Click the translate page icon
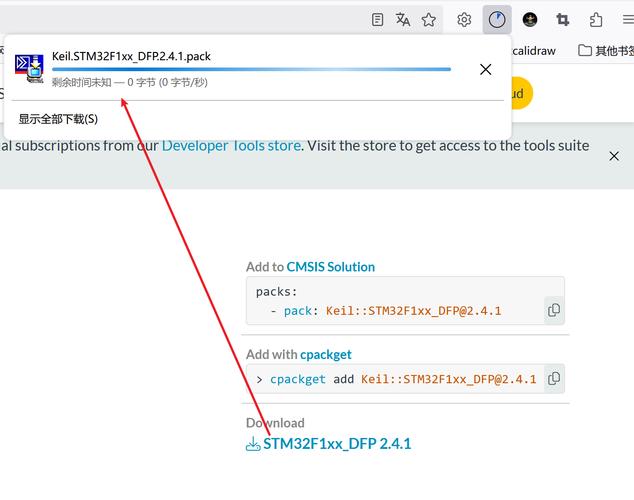 click(403, 19)
